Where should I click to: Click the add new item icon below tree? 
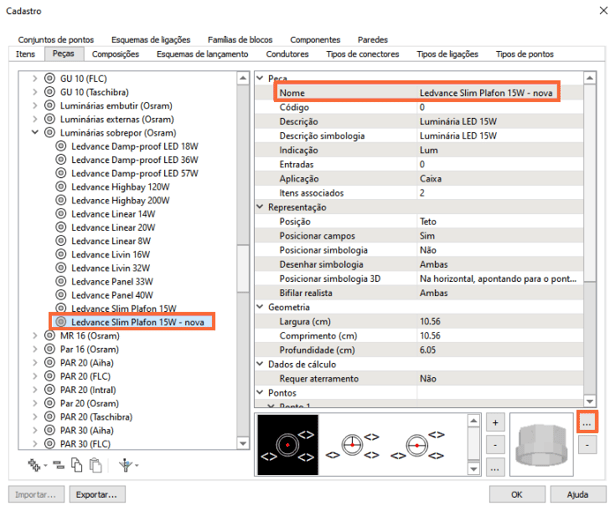coord(37,464)
